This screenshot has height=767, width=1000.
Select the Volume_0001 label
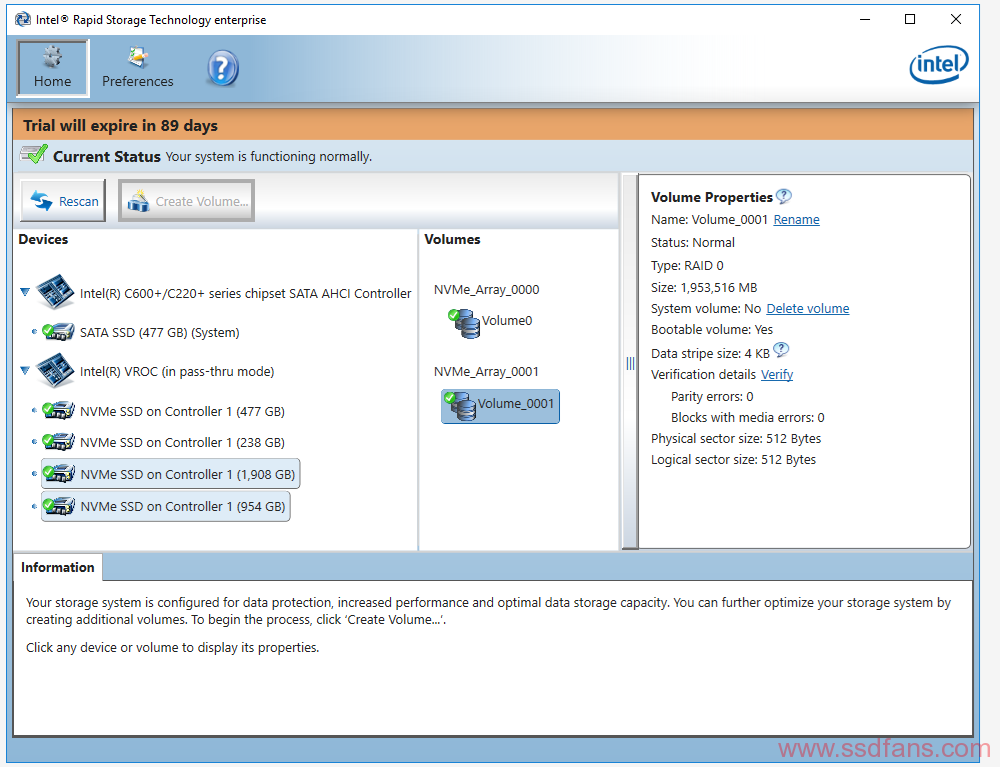[x=516, y=404]
